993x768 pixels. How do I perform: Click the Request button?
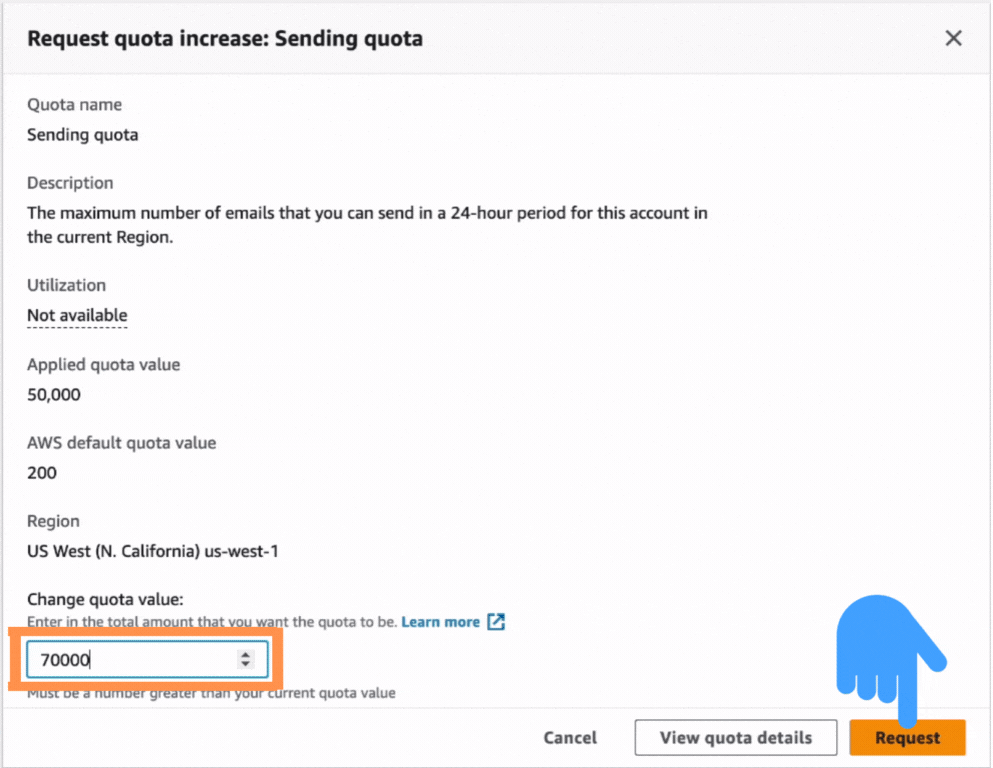coord(906,737)
